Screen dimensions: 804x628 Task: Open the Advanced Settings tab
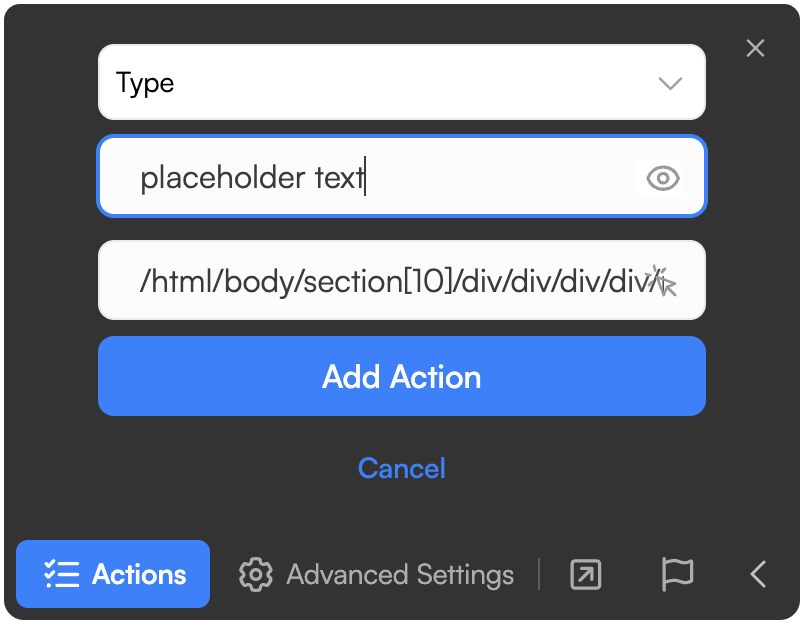pyautogui.click(x=376, y=575)
